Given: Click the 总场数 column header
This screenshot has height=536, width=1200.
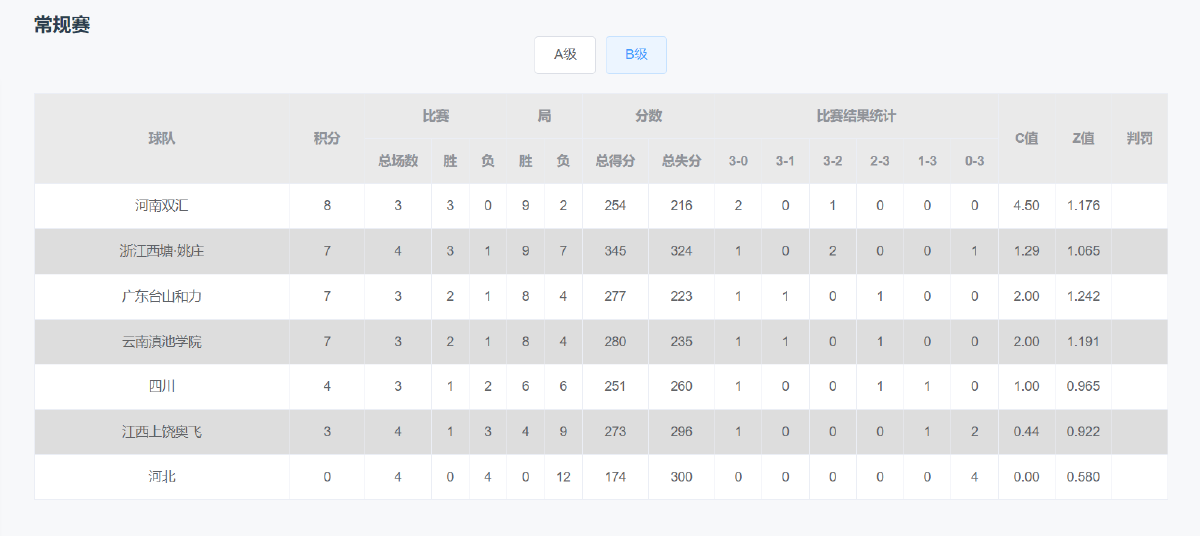Looking at the screenshot, I should (x=398, y=160).
